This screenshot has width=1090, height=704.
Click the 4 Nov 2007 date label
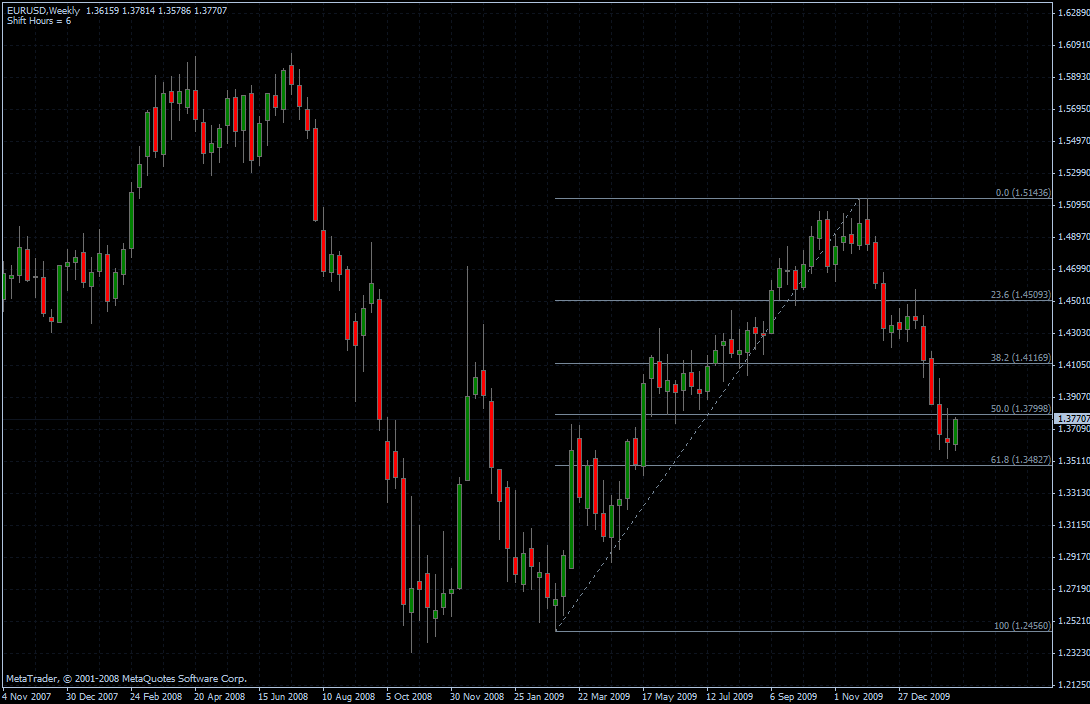coord(27,696)
